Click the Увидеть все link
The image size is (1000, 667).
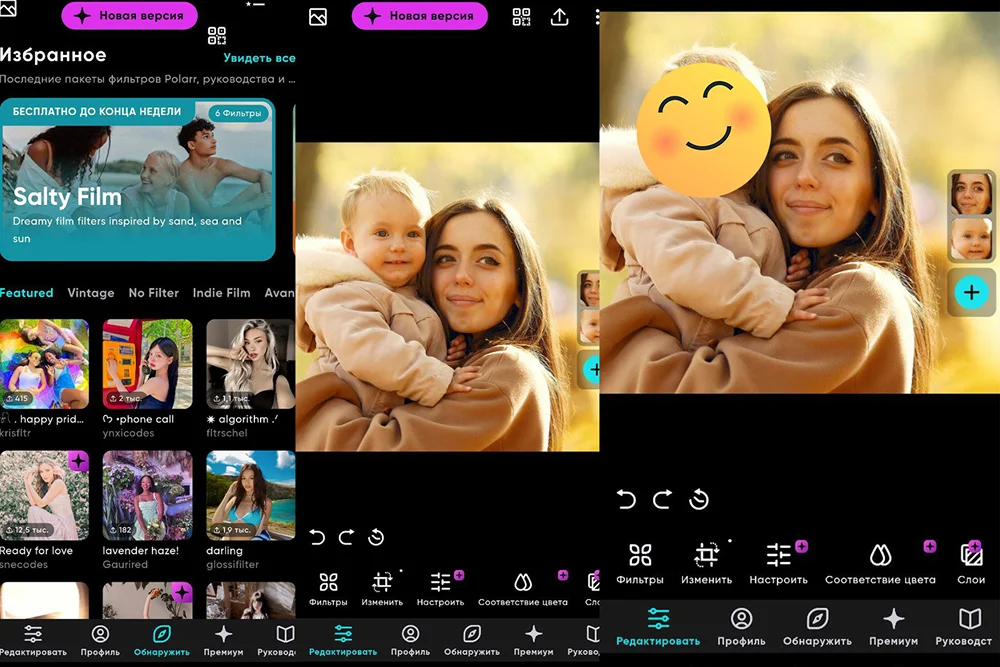click(x=259, y=58)
